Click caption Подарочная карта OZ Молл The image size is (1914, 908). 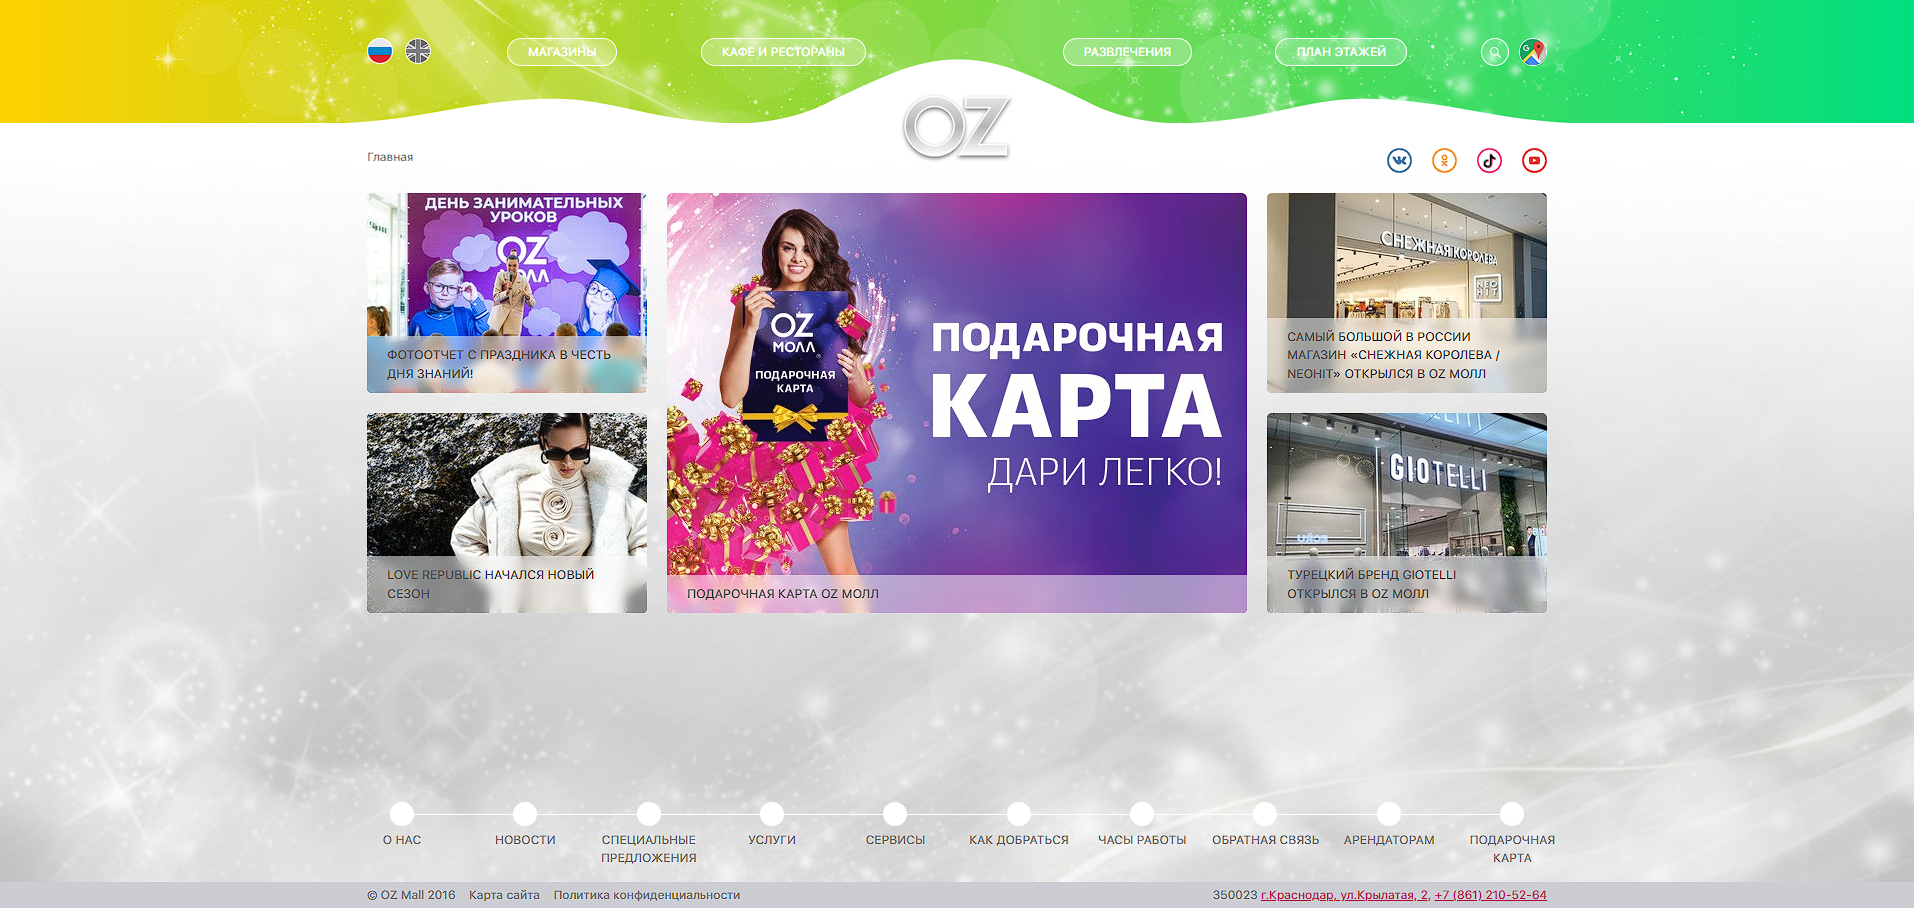tap(783, 594)
